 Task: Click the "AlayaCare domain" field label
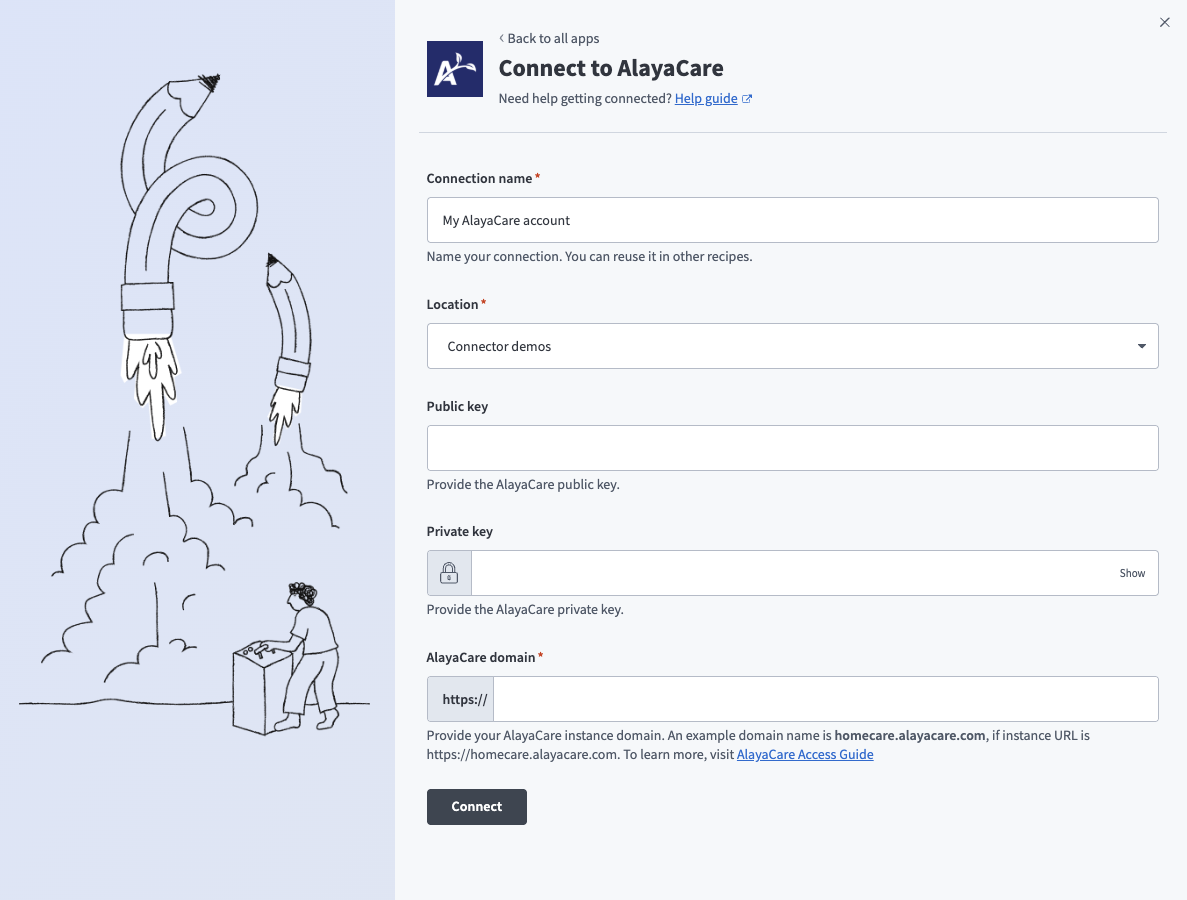point(481,657)
